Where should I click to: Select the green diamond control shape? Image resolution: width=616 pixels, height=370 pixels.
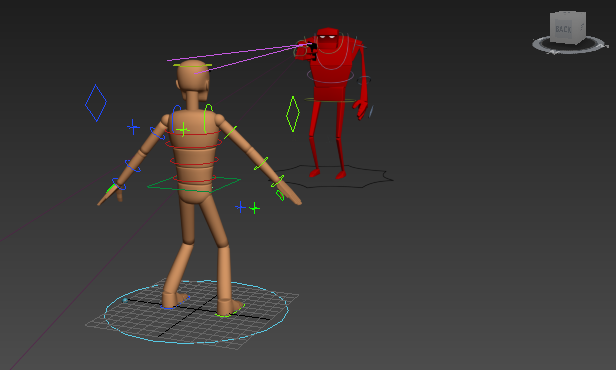[293, 114]
